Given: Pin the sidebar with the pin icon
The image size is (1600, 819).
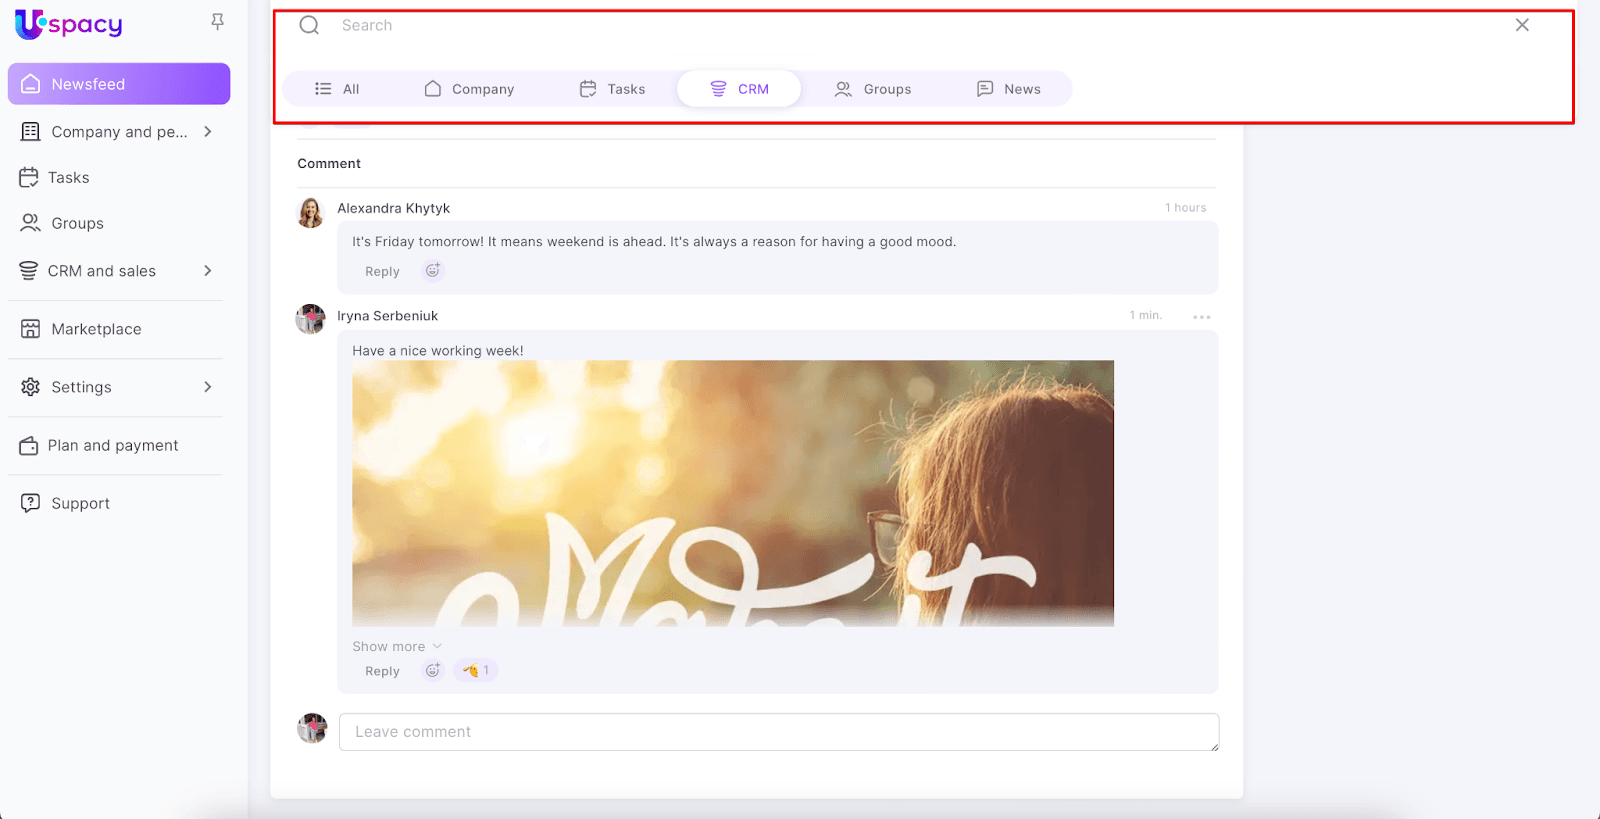Looking at the screenshot, I should pyautogui.click(x=217, y=22).
